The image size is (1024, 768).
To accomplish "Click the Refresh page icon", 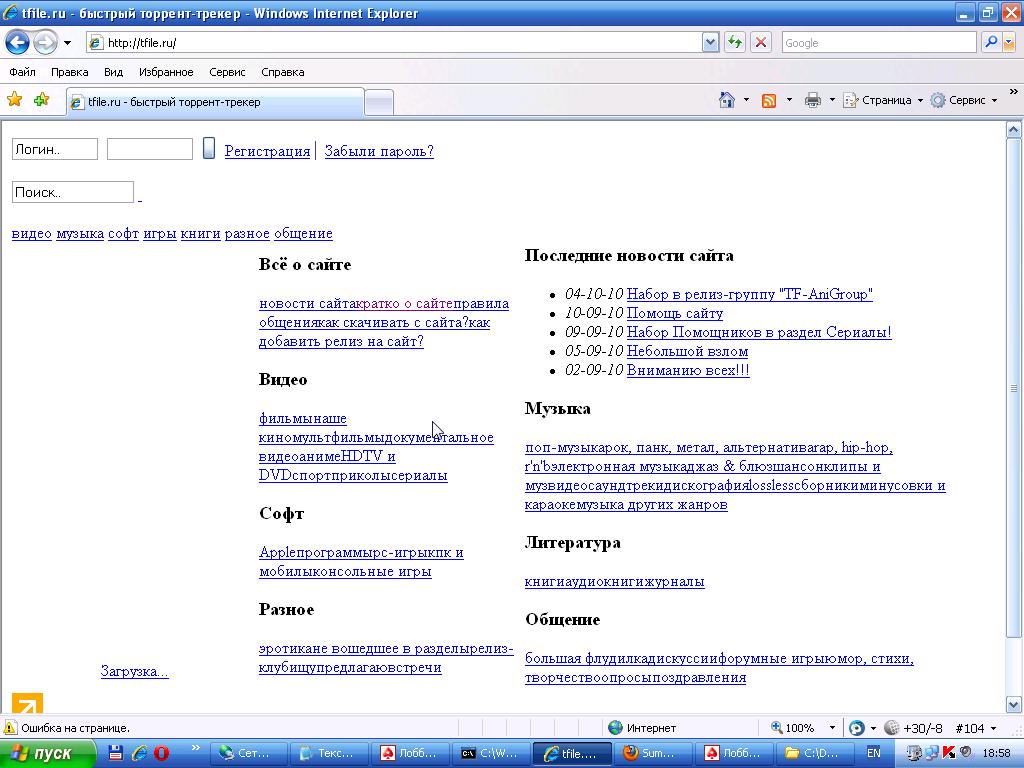I will click(735, 43).
